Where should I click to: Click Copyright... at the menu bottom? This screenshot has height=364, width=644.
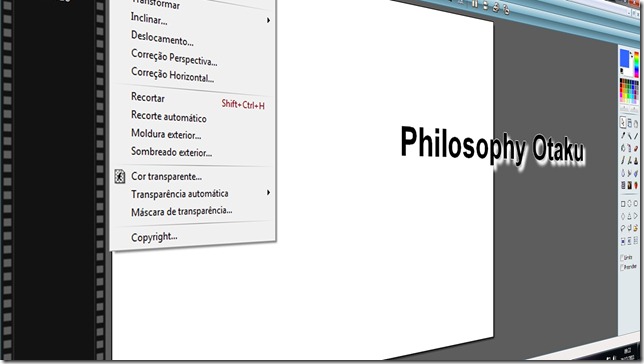tap(154, 237)
